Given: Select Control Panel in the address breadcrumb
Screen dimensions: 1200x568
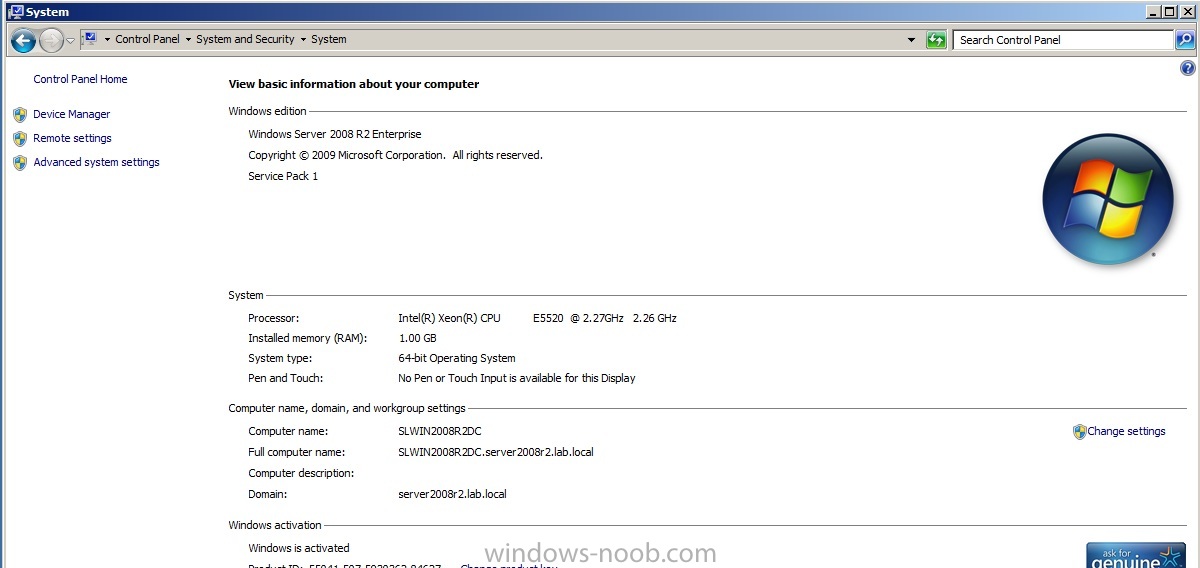Looking at the screenshot, I should click(147, 40).
